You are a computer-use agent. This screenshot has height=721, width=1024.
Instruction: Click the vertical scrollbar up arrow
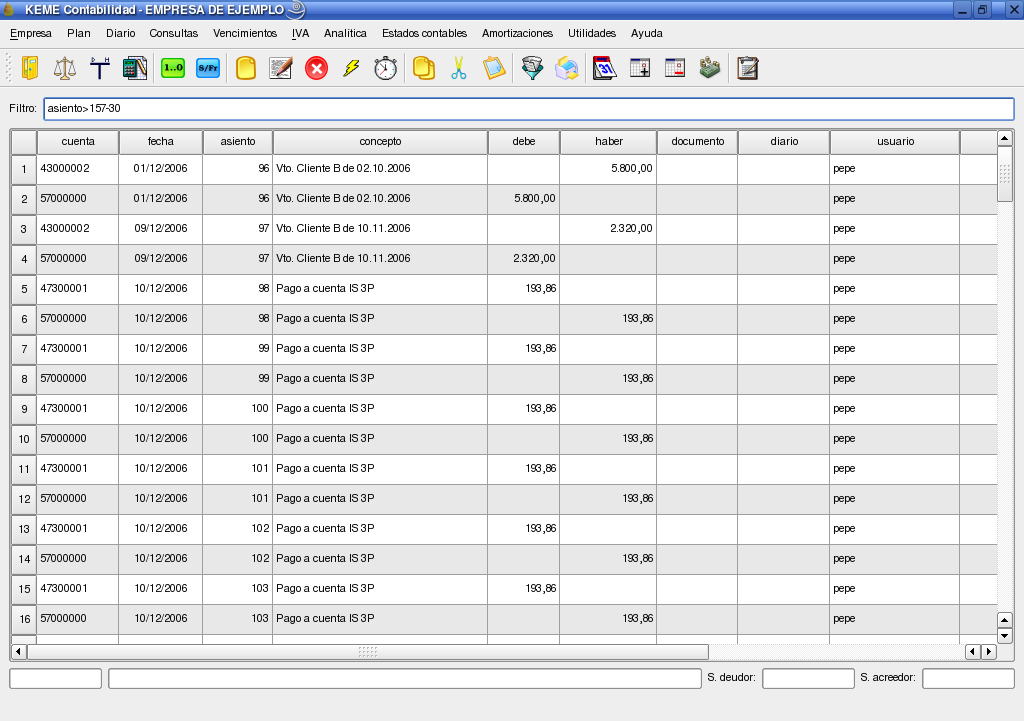point(1005,139)
